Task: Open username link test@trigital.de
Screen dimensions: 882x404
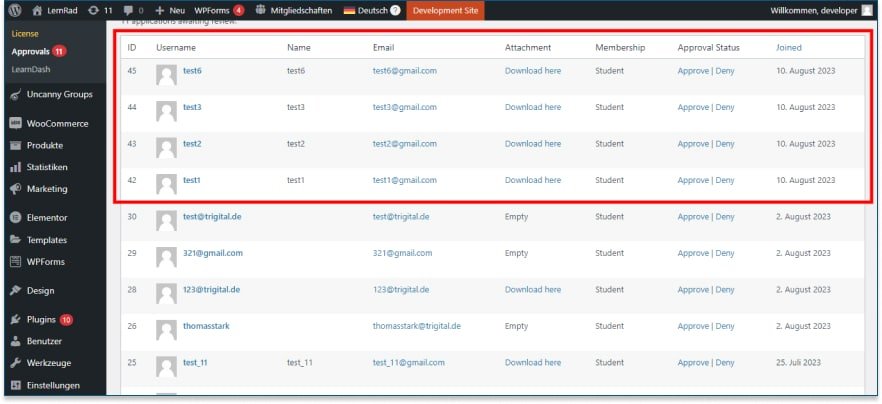Action: point(212,217)
